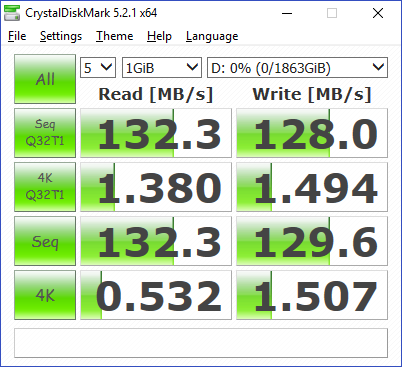
Task: Open the test count dropdown showing 5
Action: pyautogui.click(x=98, y=68)
